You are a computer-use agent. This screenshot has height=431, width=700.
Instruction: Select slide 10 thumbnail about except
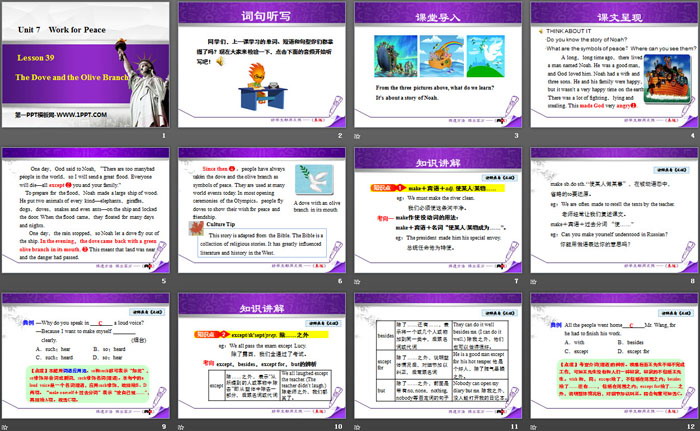tap(262, 356)
